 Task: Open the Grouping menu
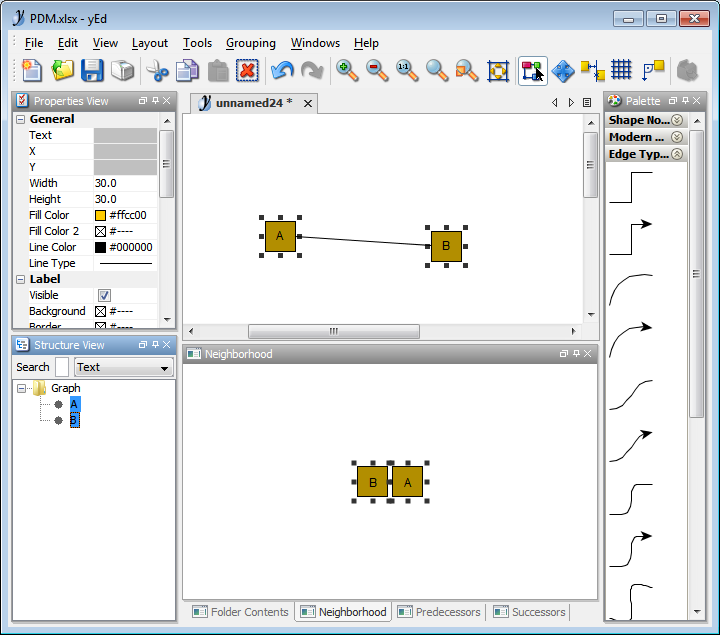click(251, 43)
